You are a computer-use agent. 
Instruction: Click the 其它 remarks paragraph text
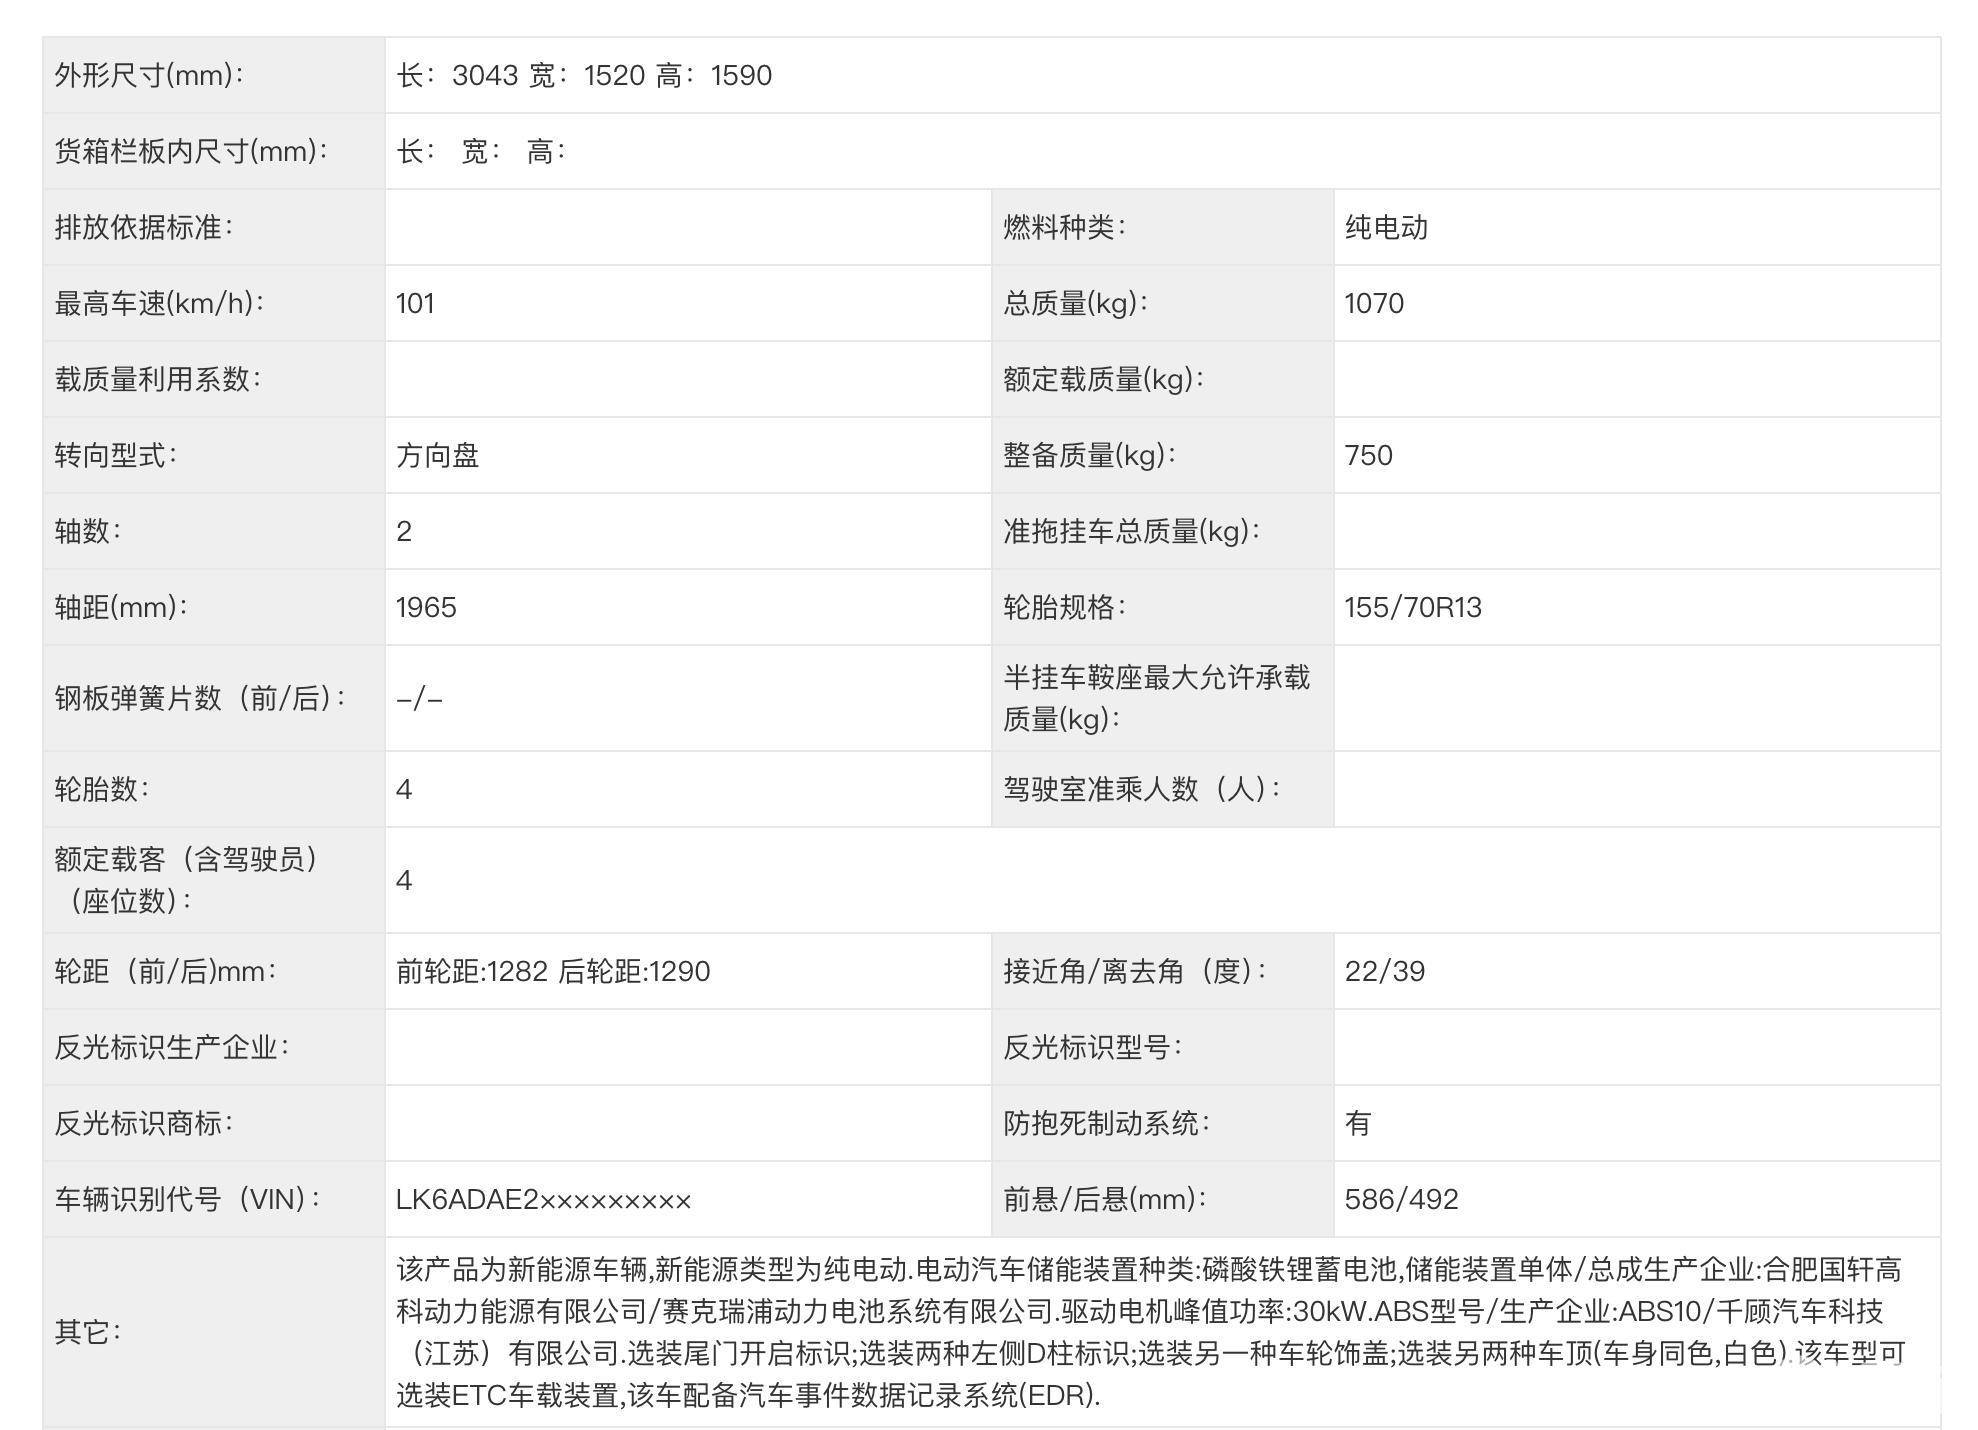click(1150, 1332)
